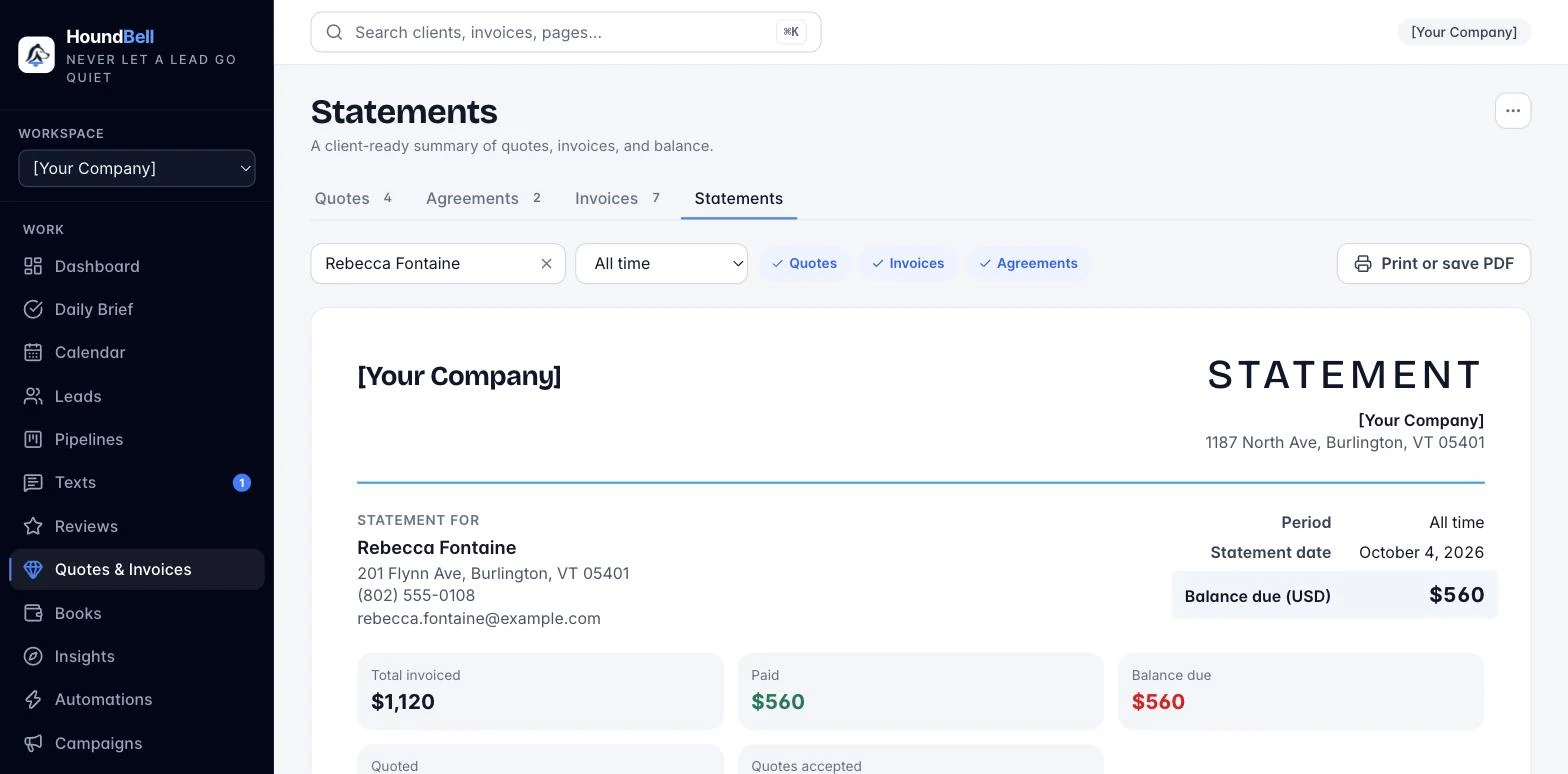This screenshot has height=774, width=1568.
Task: Click Print or save PDF button
Action: pyautogui.click(x=1434, y=263)
